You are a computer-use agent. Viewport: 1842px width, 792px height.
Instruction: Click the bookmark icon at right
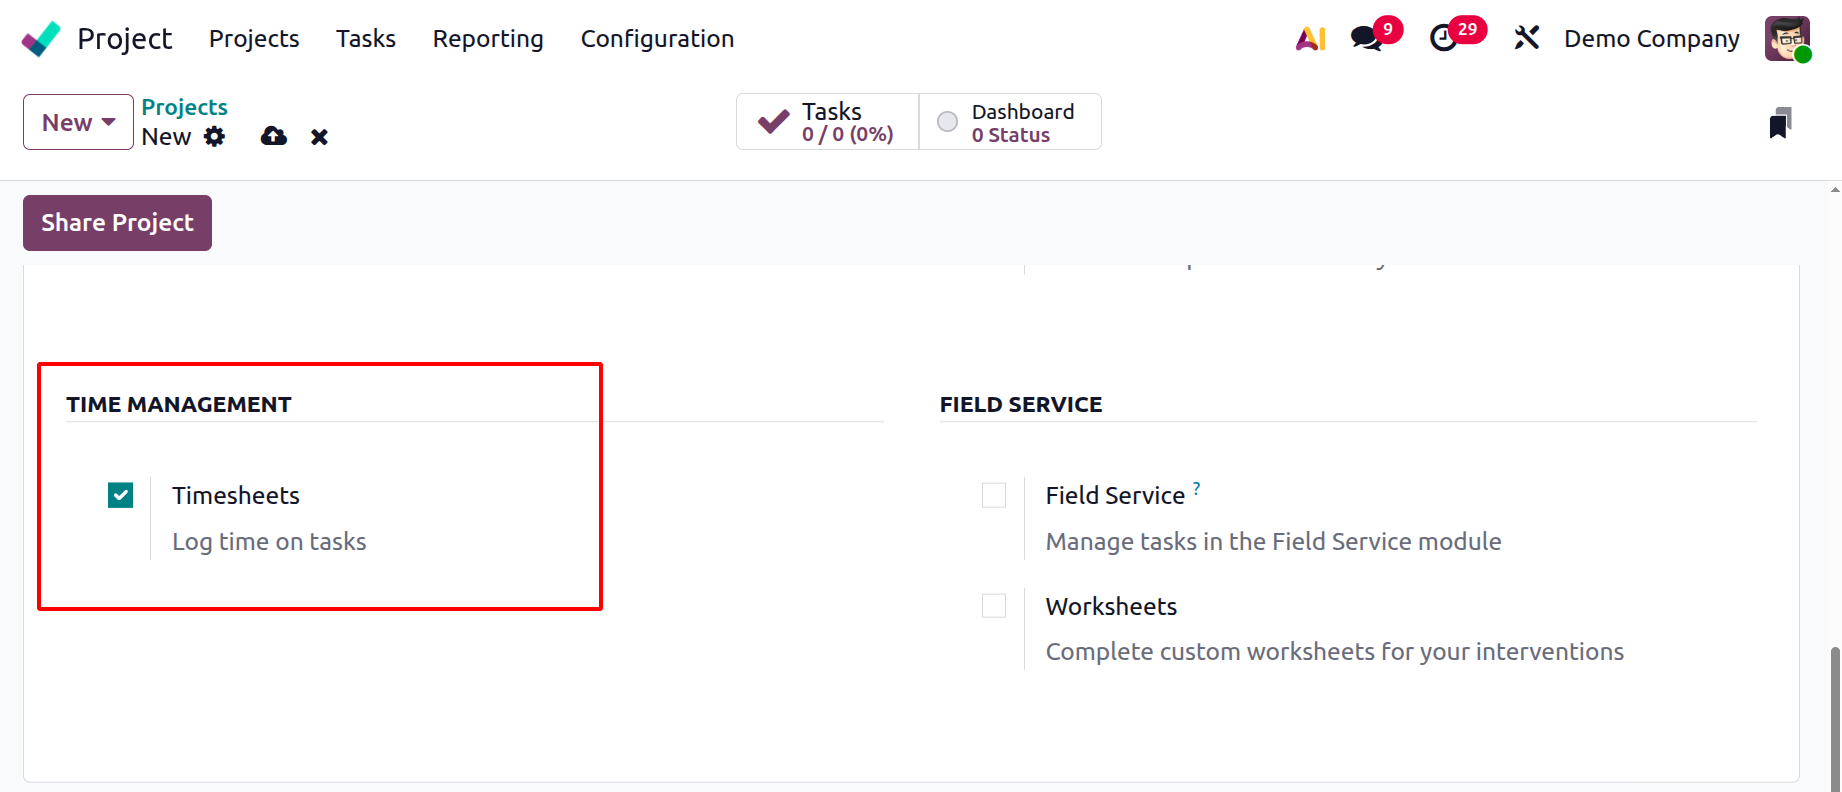(1780, 123)
